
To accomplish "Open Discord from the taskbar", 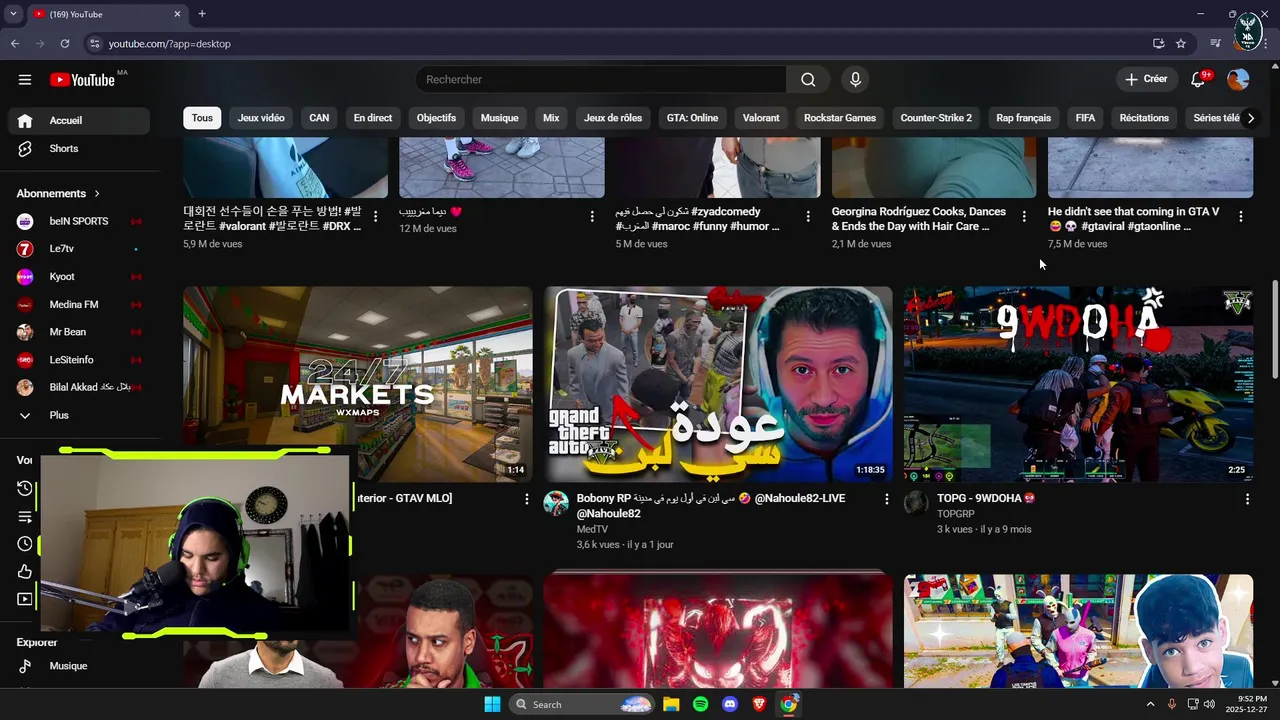I will (730, 704).
